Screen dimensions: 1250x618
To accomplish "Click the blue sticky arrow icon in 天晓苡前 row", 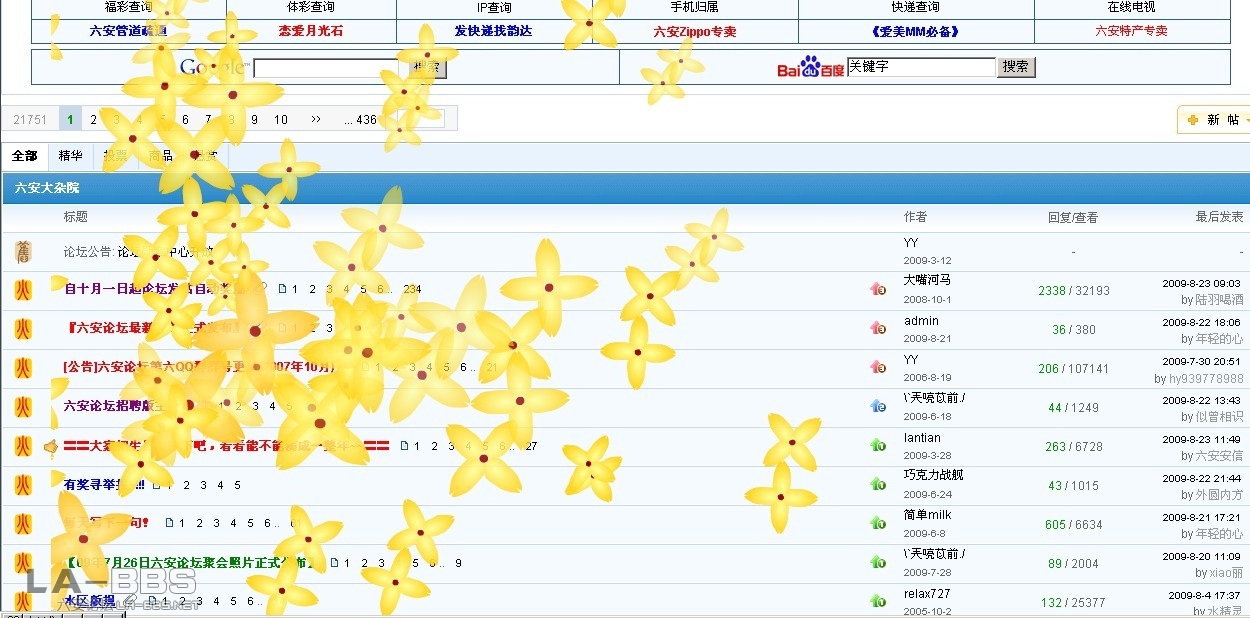I will pos(878,407).
